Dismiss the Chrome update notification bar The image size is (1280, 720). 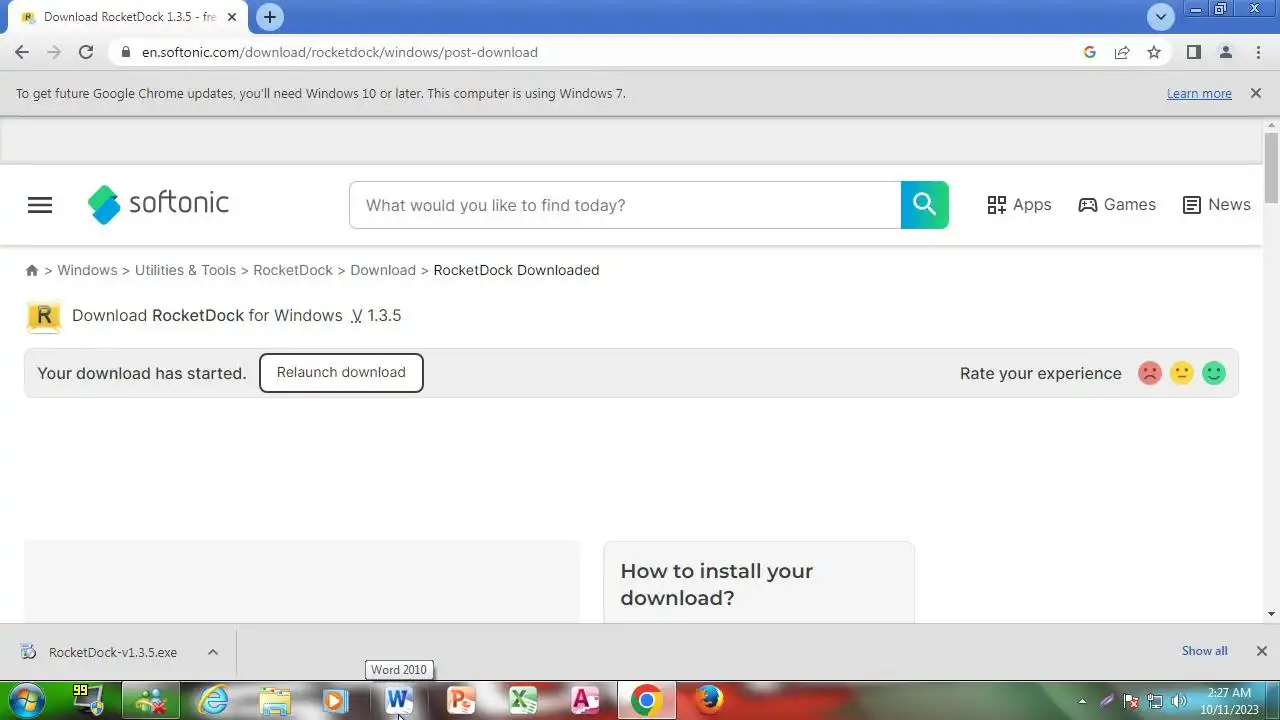1256,93
